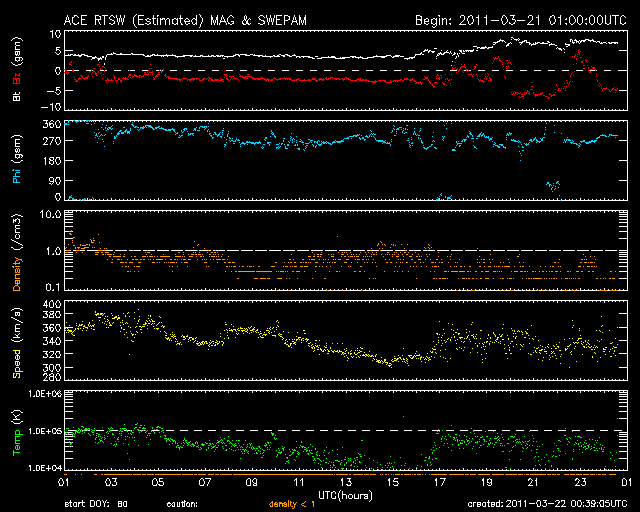Select the 90 tick on the Phi axis
The width and height of the screenshot is (640, 512).
pos(54,180)
